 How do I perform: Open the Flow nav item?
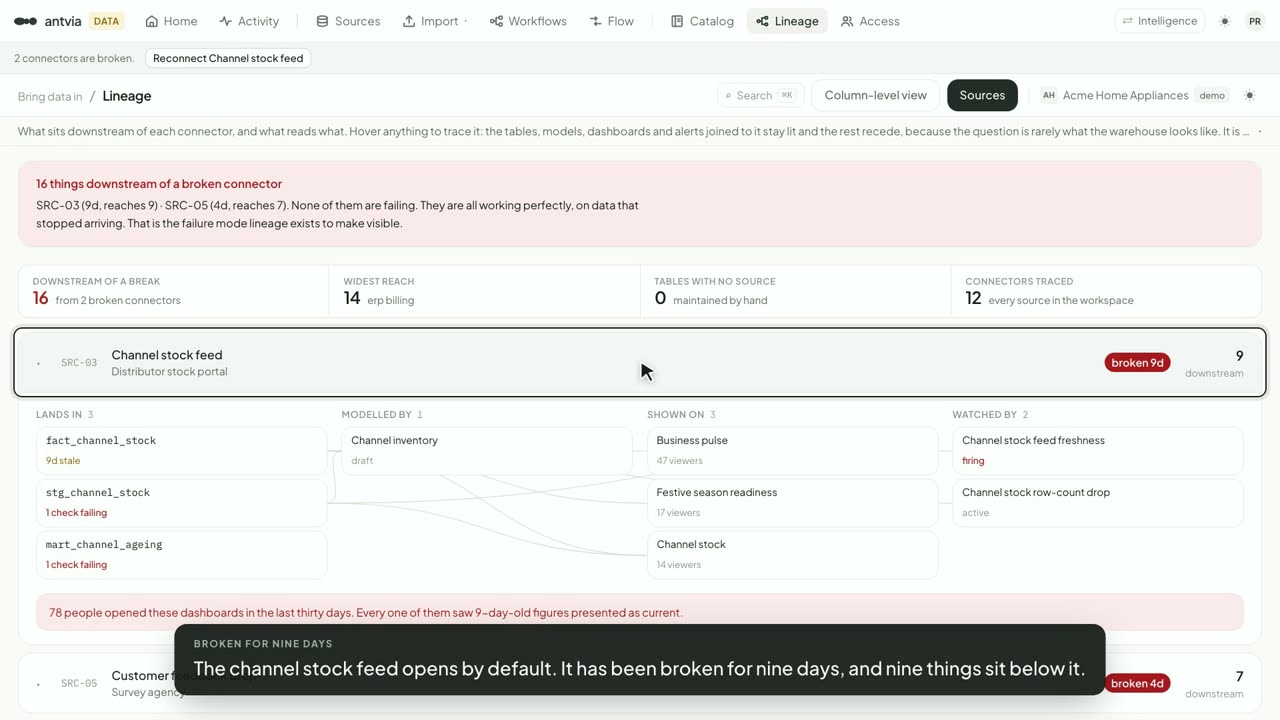click(x=611, y=21)
